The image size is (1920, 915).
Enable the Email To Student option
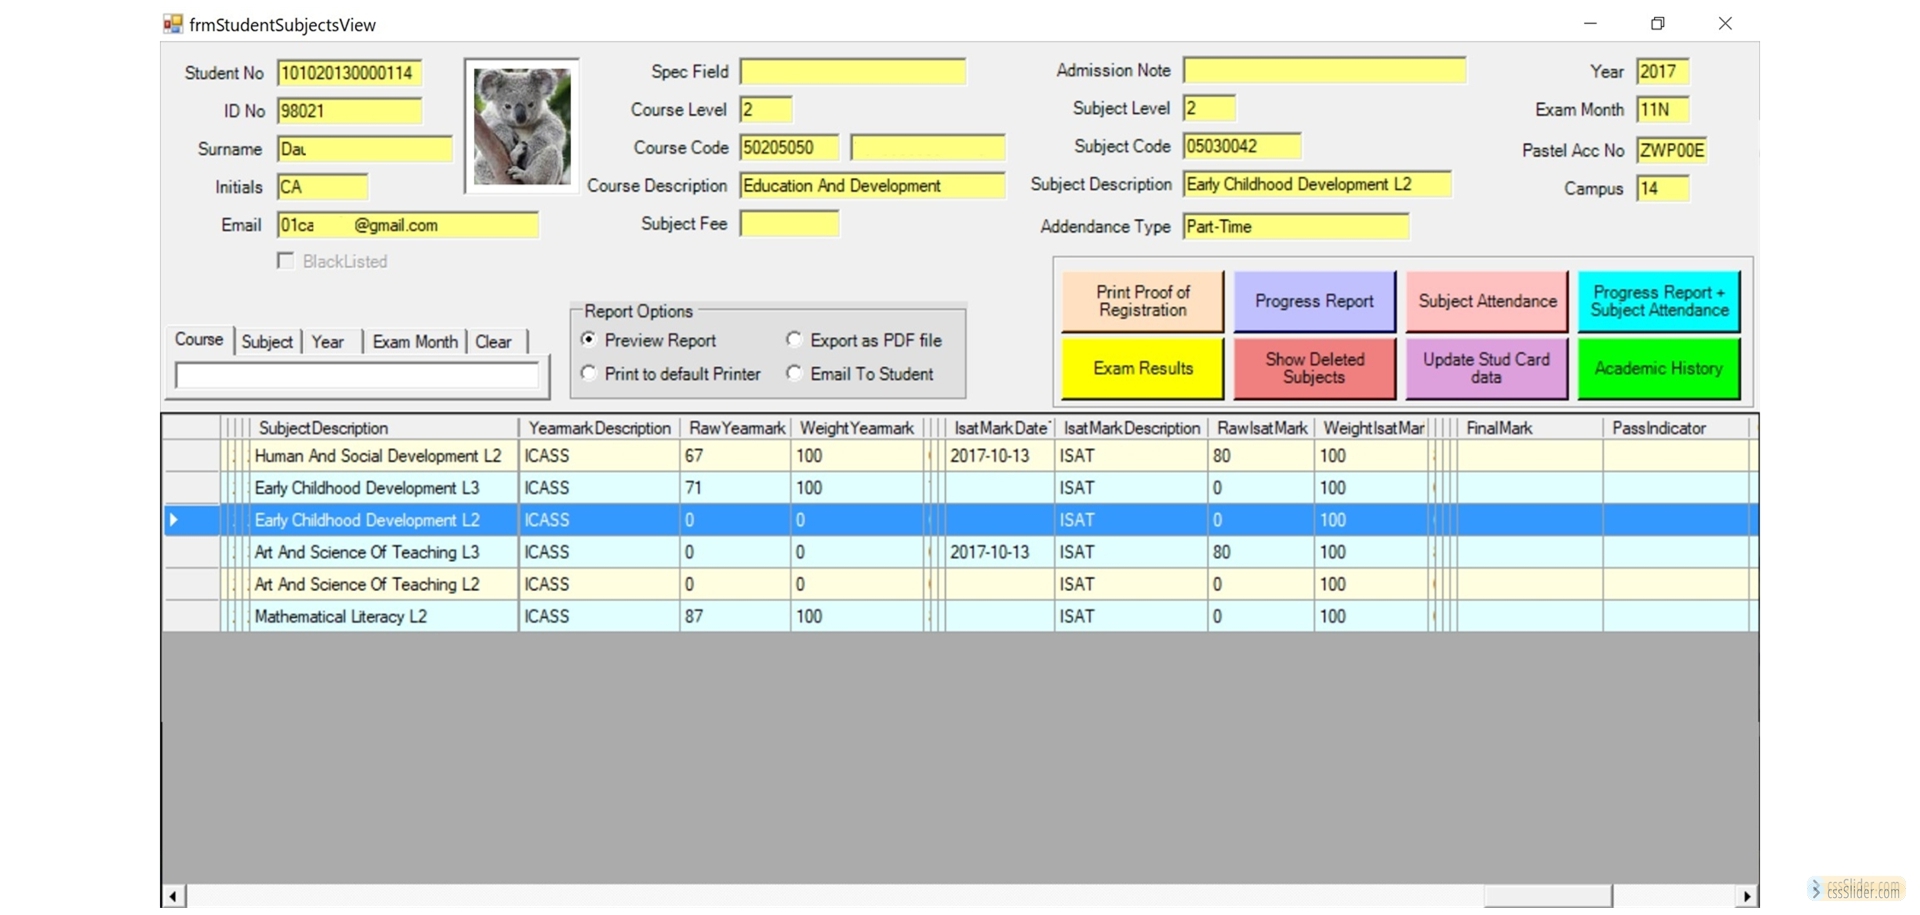pyautogui.click(x=794, y=374)
